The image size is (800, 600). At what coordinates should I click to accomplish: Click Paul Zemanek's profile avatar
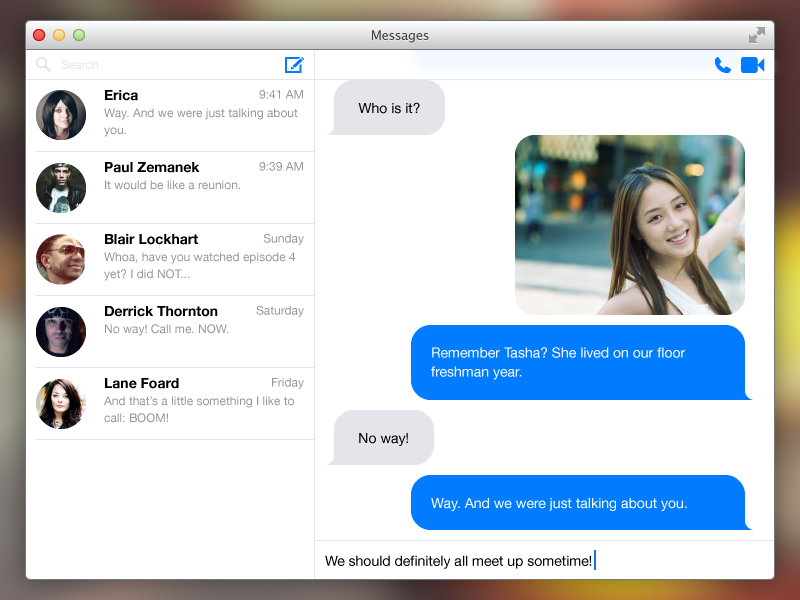(x=61, y=187)
